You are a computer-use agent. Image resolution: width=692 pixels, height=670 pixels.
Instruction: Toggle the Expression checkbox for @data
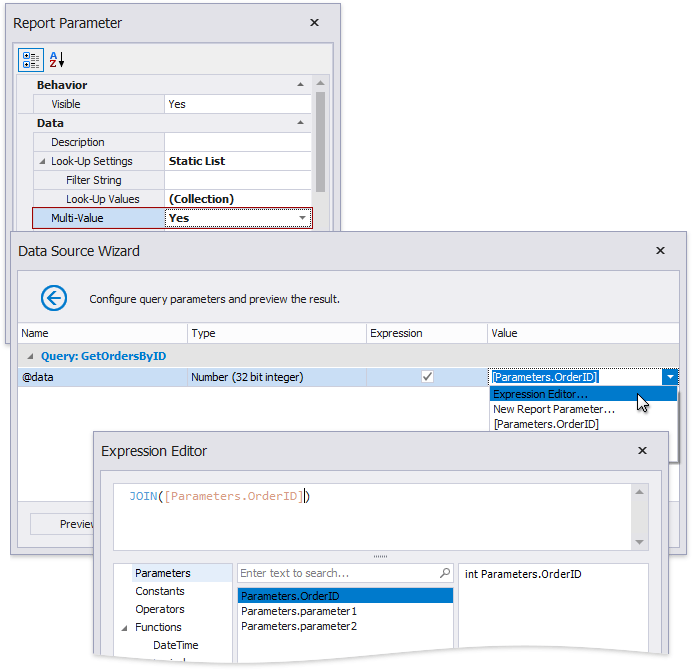click(x=427, y=377)
